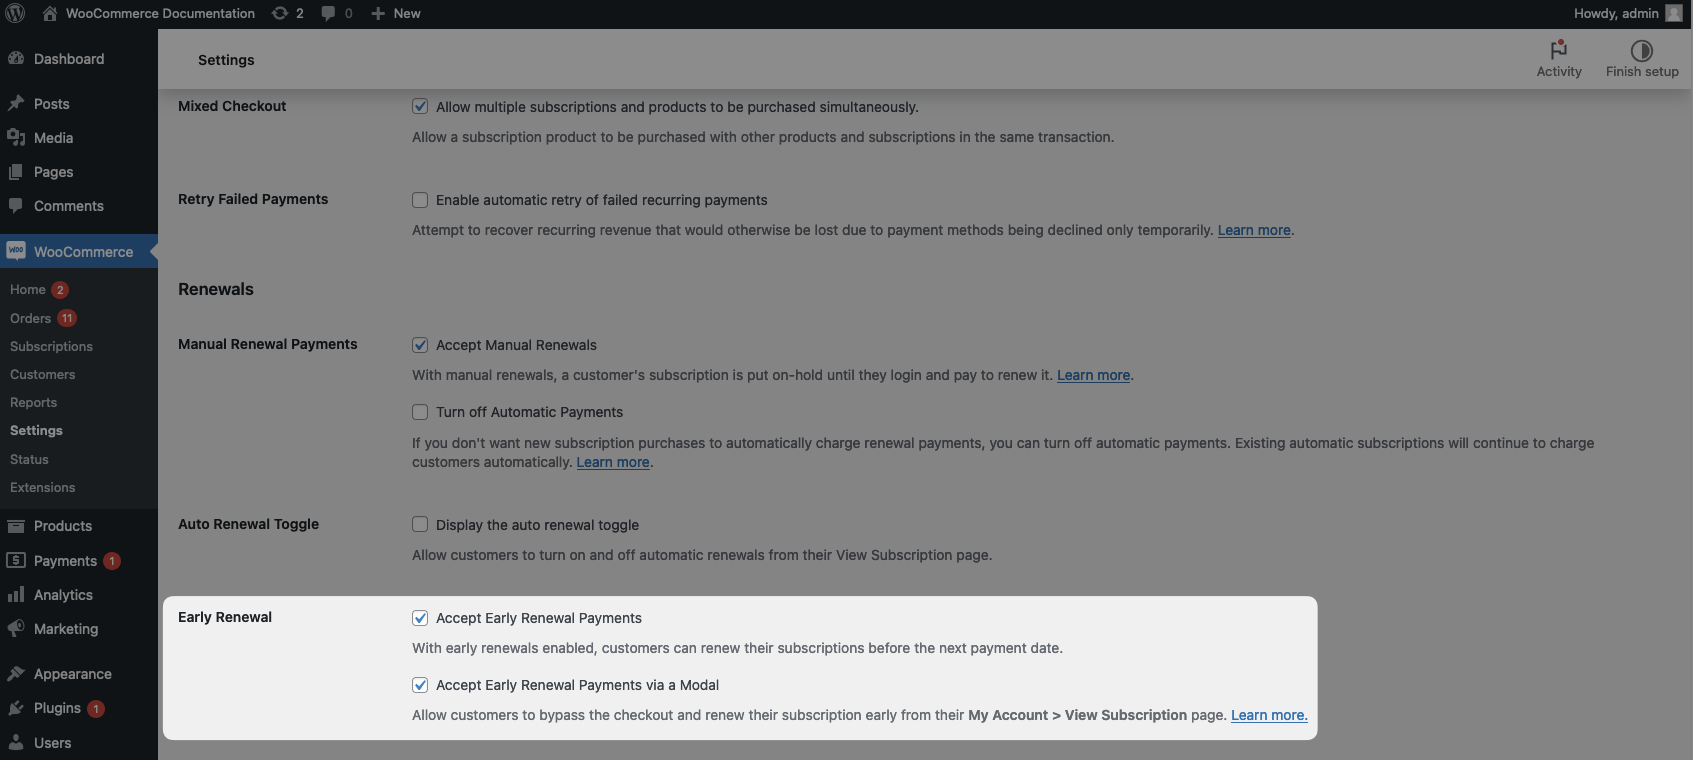Open Status under WooCommerce menu
This screenshot has width=1693, height=760.
(28, 459)
